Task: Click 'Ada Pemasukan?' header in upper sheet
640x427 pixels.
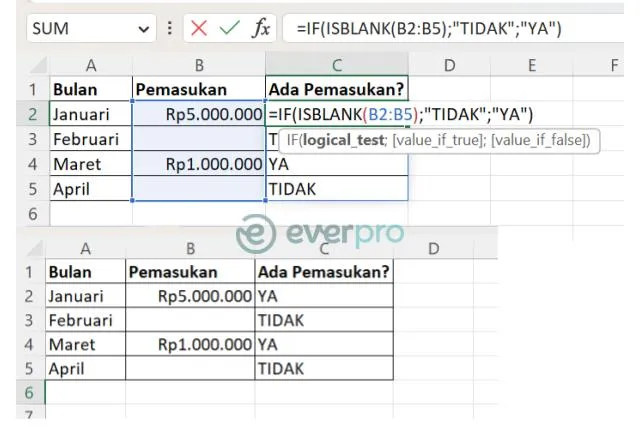Action: (337, 89)
